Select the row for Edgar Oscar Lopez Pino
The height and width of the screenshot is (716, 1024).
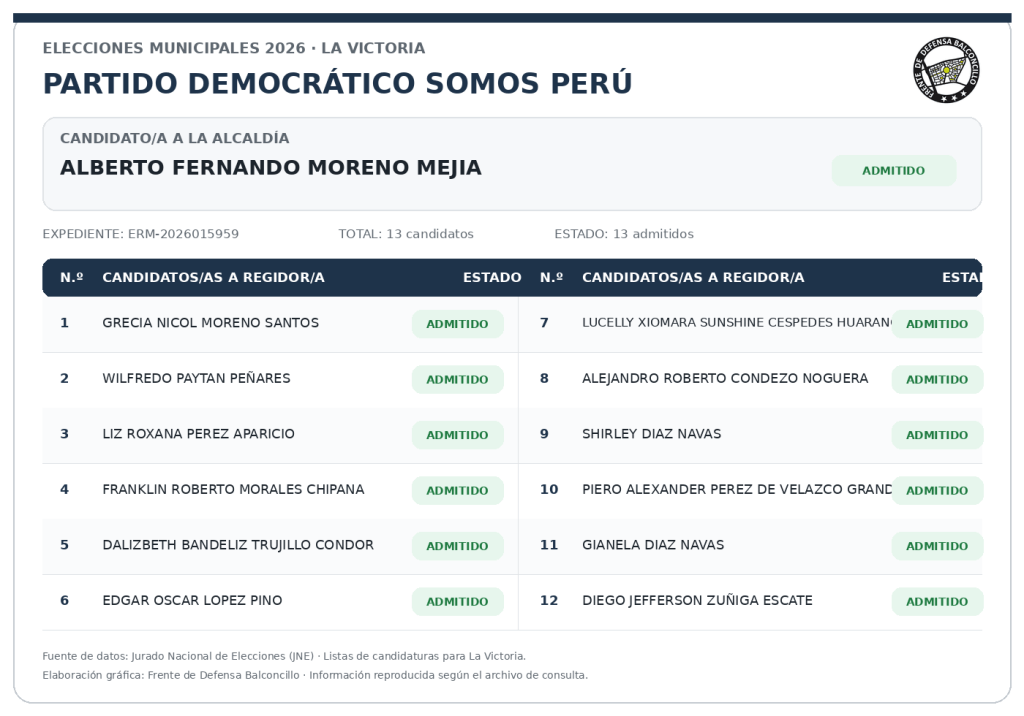[x=280, y=601]
